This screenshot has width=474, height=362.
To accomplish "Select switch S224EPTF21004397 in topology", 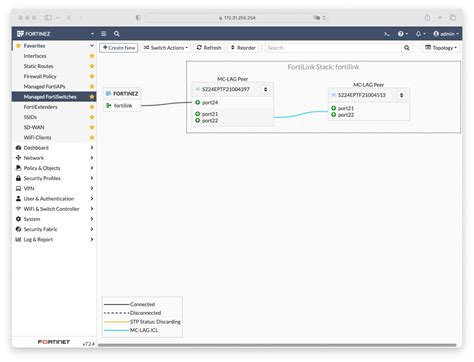I will [x=226, y=89].
